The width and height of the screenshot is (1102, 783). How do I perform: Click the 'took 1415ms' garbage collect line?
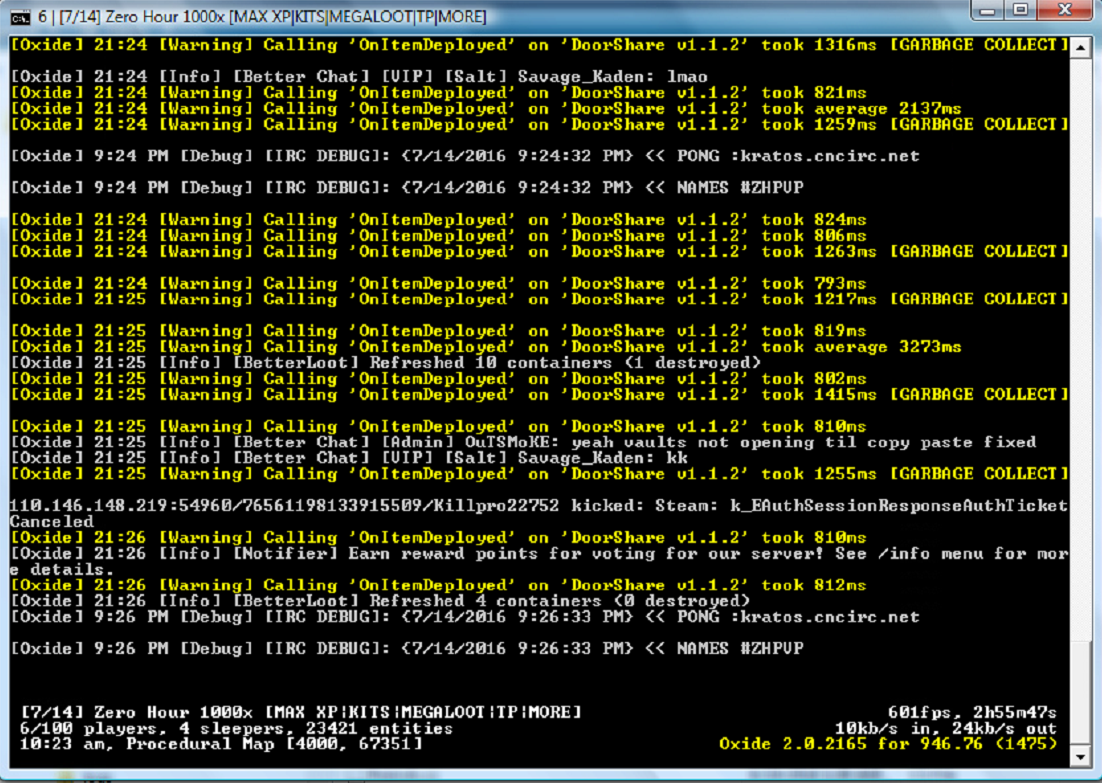tap(539, 394)
